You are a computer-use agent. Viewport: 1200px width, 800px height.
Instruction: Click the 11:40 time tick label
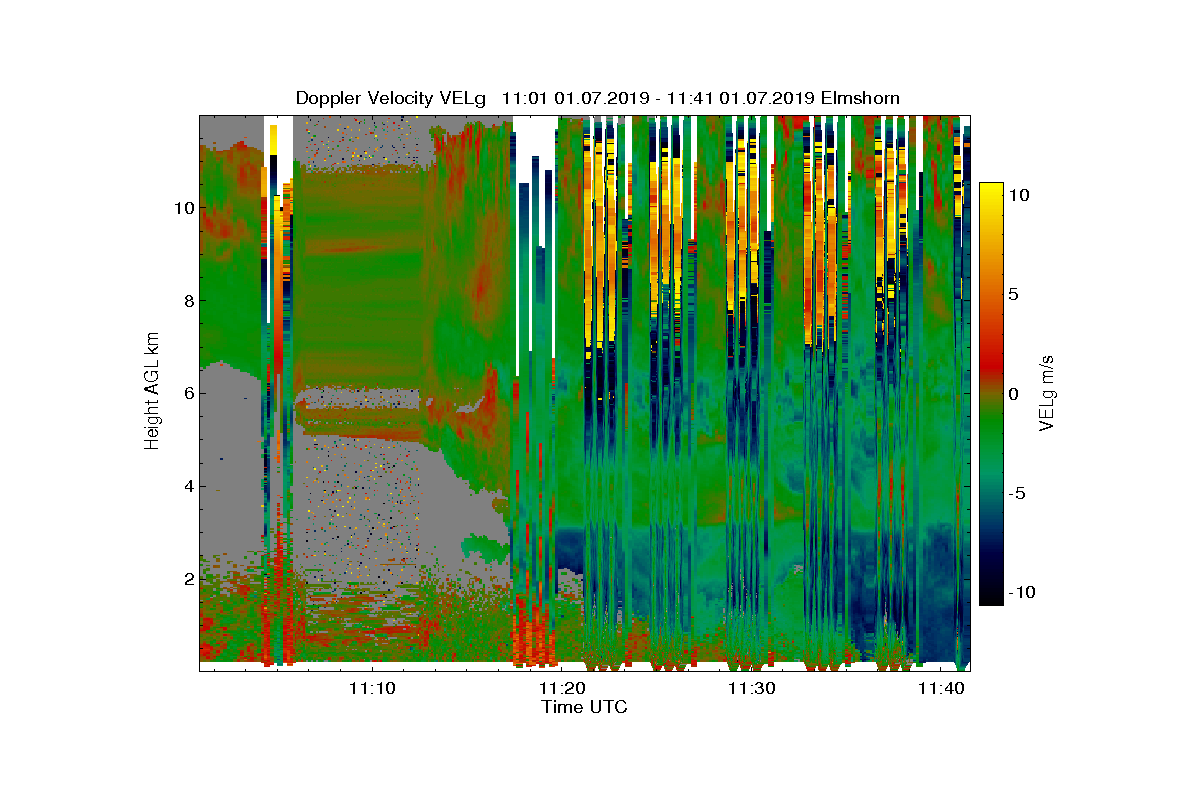click(x=941, y=688)
